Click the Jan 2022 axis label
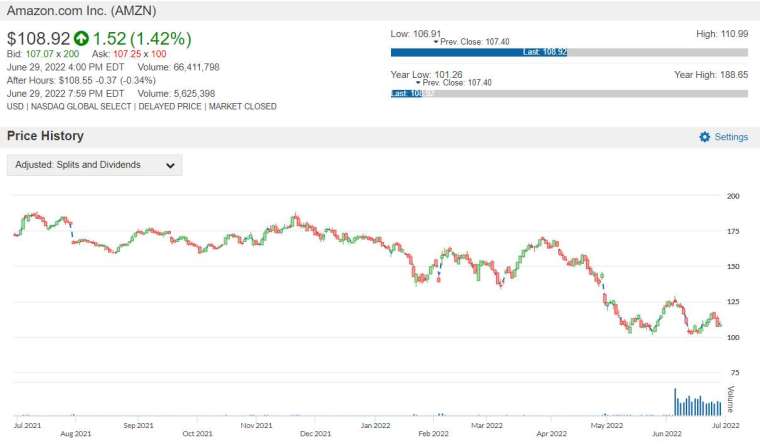The height and width of the screenshot is (445, 760). (x=375, y=425)
